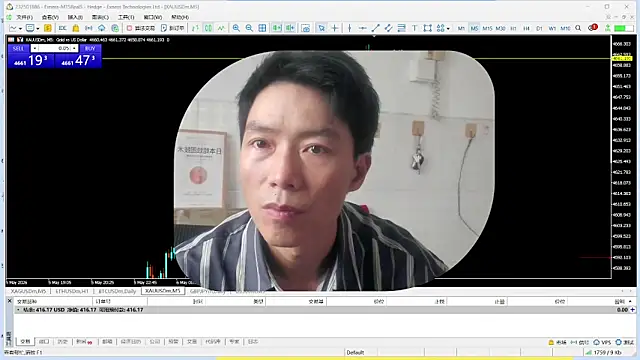Click the search magnifier icon
640x360 pixels.
coord(578,28)
